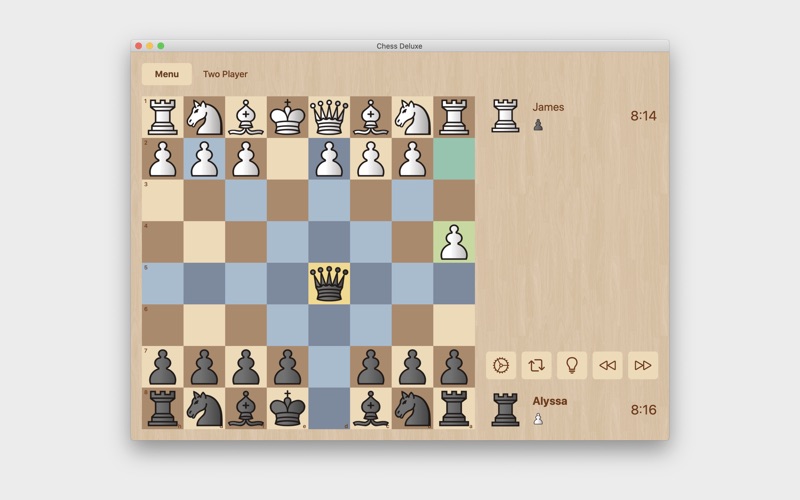Click James's clock showing 8:14
The height and width of the screenshot is (500, 800).
tap(643, 116)
